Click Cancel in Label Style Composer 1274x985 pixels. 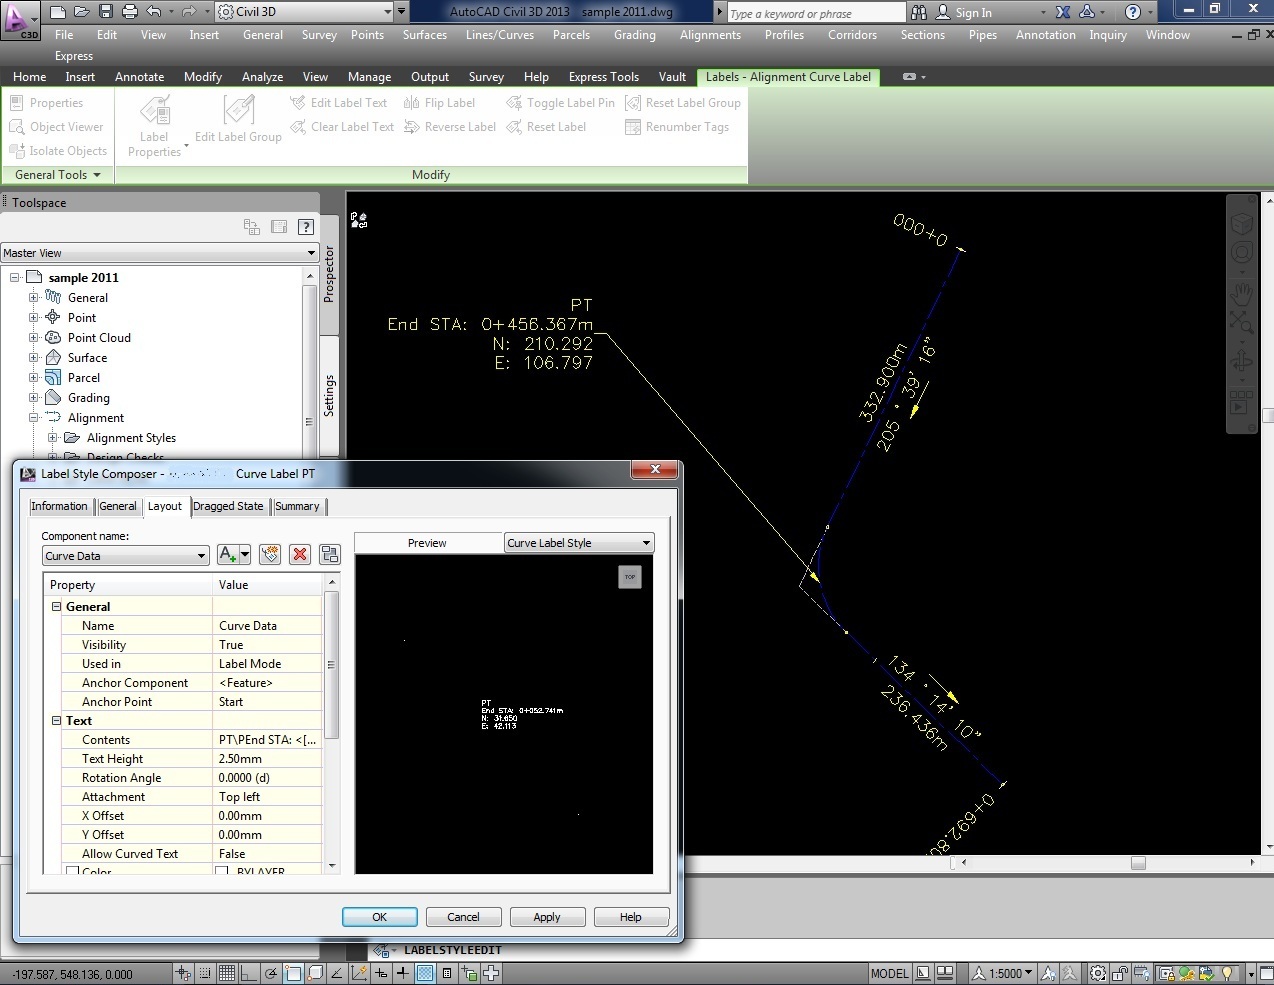point(463,917)
